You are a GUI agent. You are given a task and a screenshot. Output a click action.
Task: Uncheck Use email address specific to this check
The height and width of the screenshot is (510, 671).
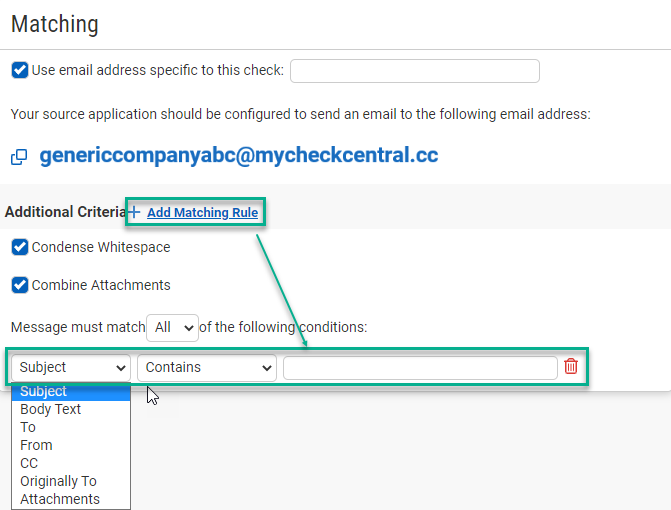[20, 70]
